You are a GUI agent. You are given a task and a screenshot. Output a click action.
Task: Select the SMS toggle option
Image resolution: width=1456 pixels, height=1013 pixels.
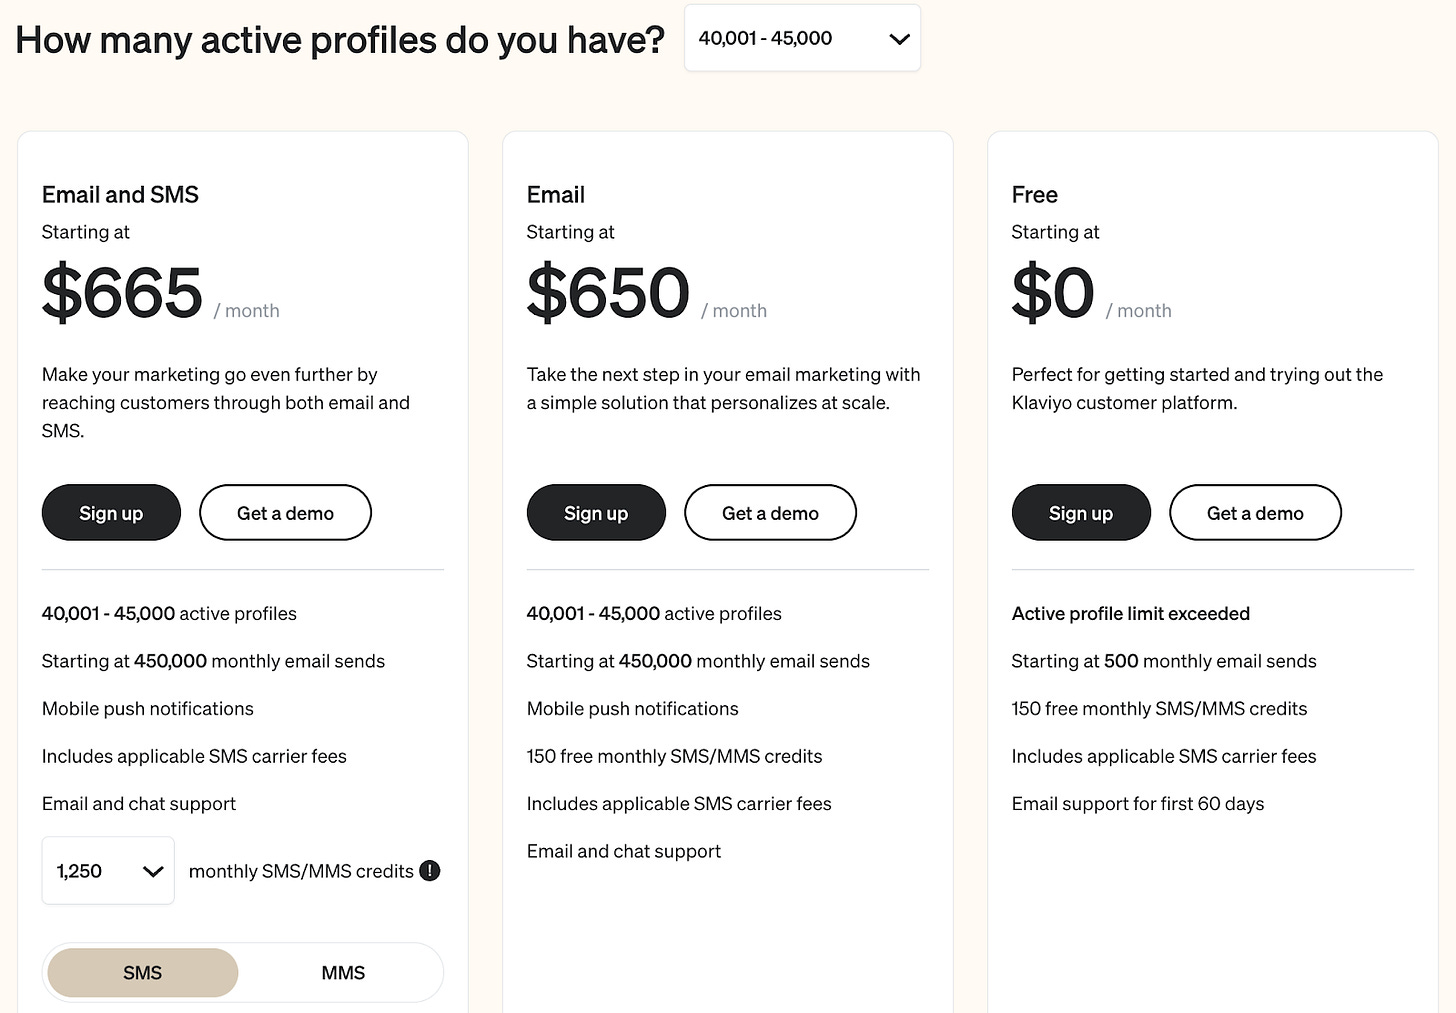(x=143, y=973)
